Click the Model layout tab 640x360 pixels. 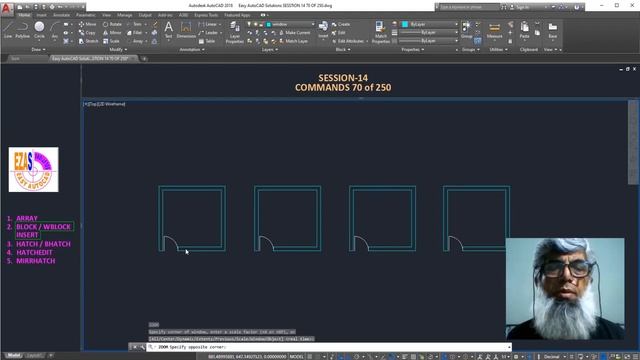(13, 356)
